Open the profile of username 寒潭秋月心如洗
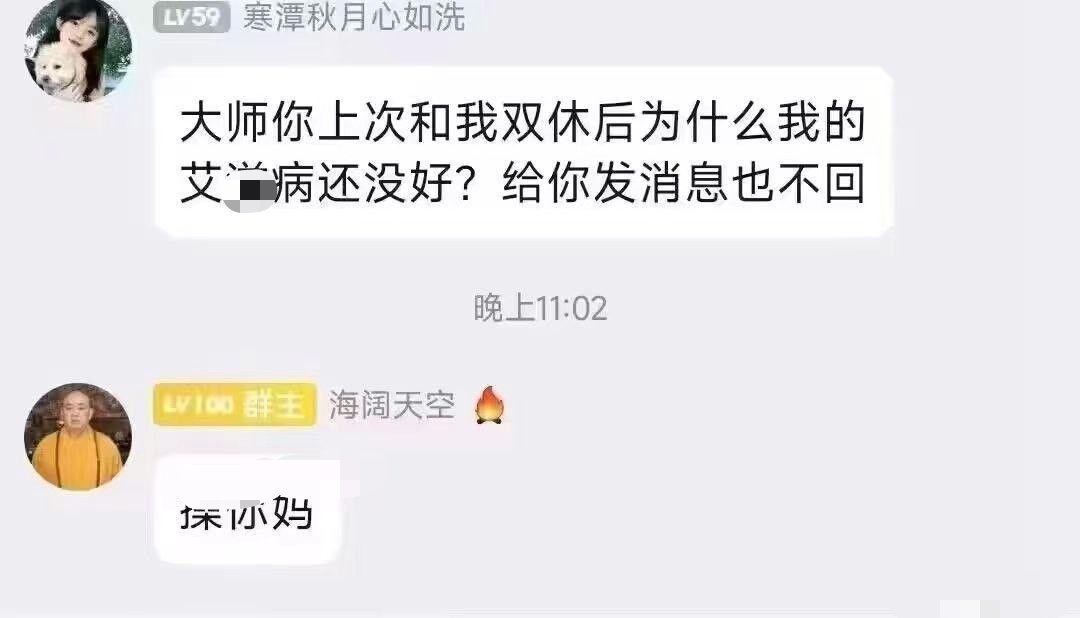Image resolution: width=1080 pixels, height=618 pixels. click(354, 17)
